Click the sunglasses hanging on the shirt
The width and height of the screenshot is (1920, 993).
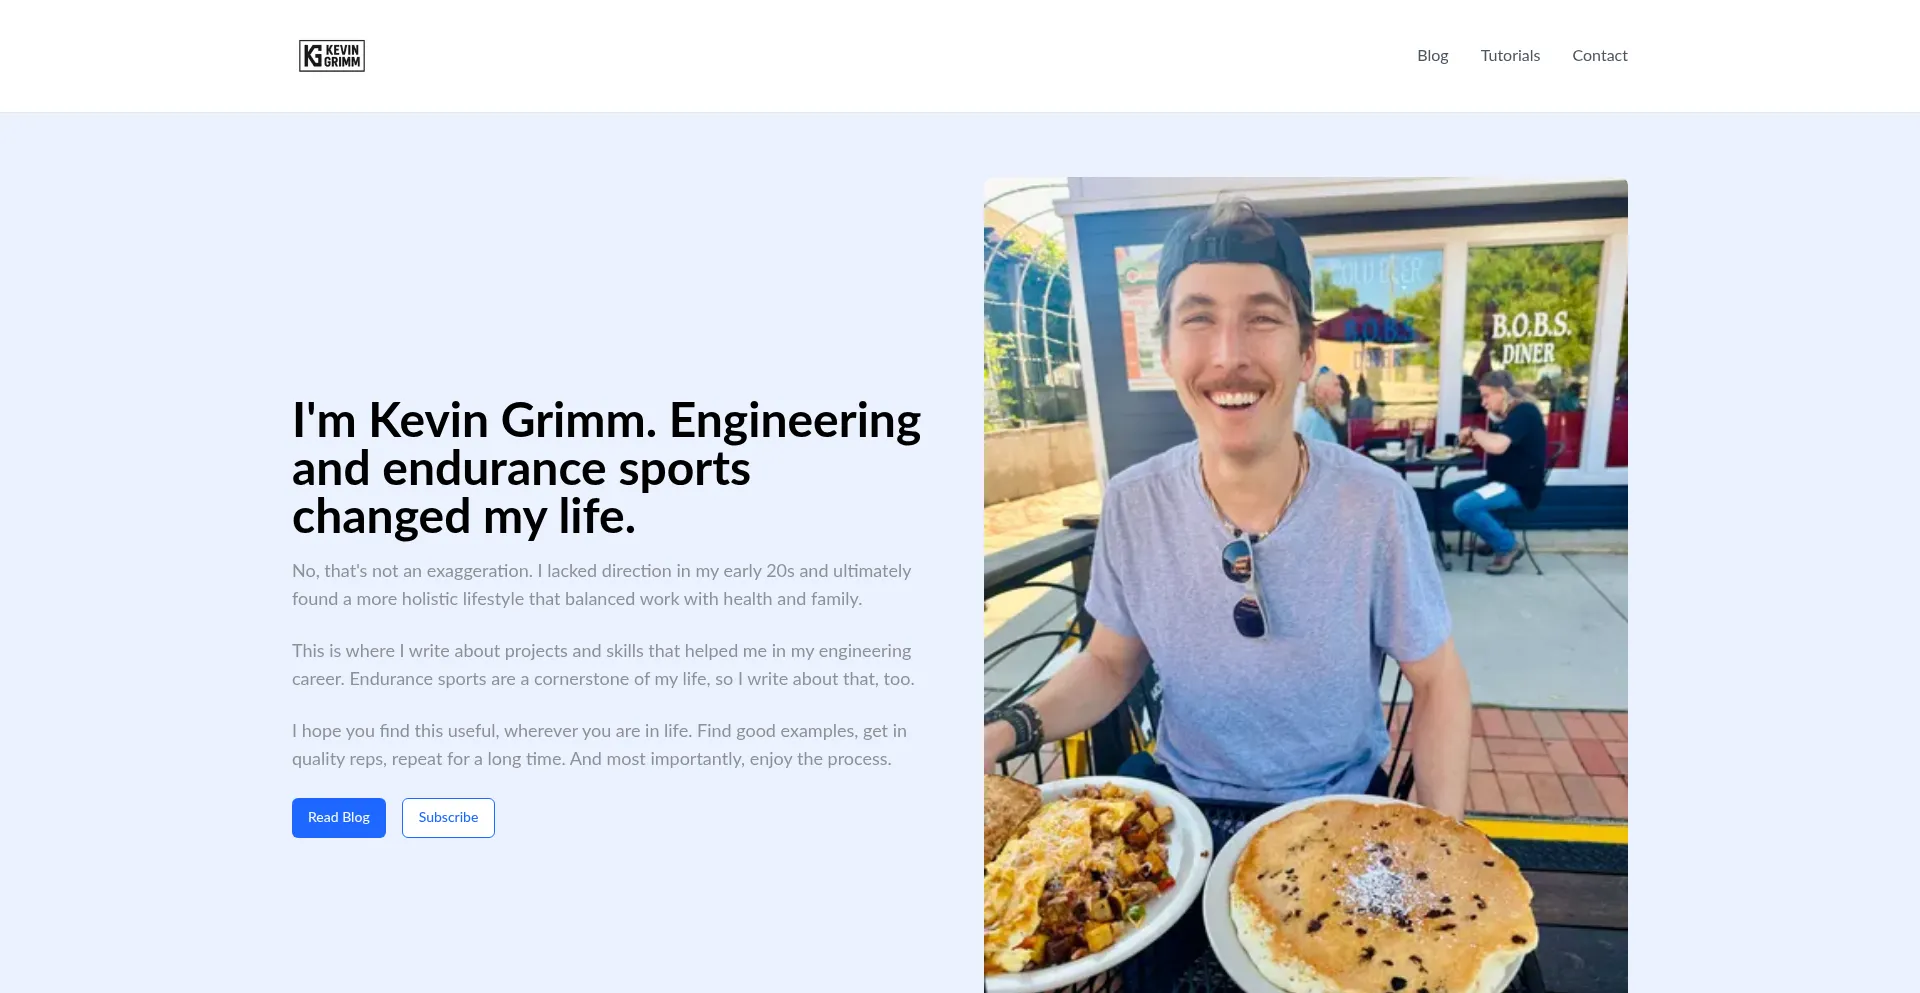pos(1243,586)
